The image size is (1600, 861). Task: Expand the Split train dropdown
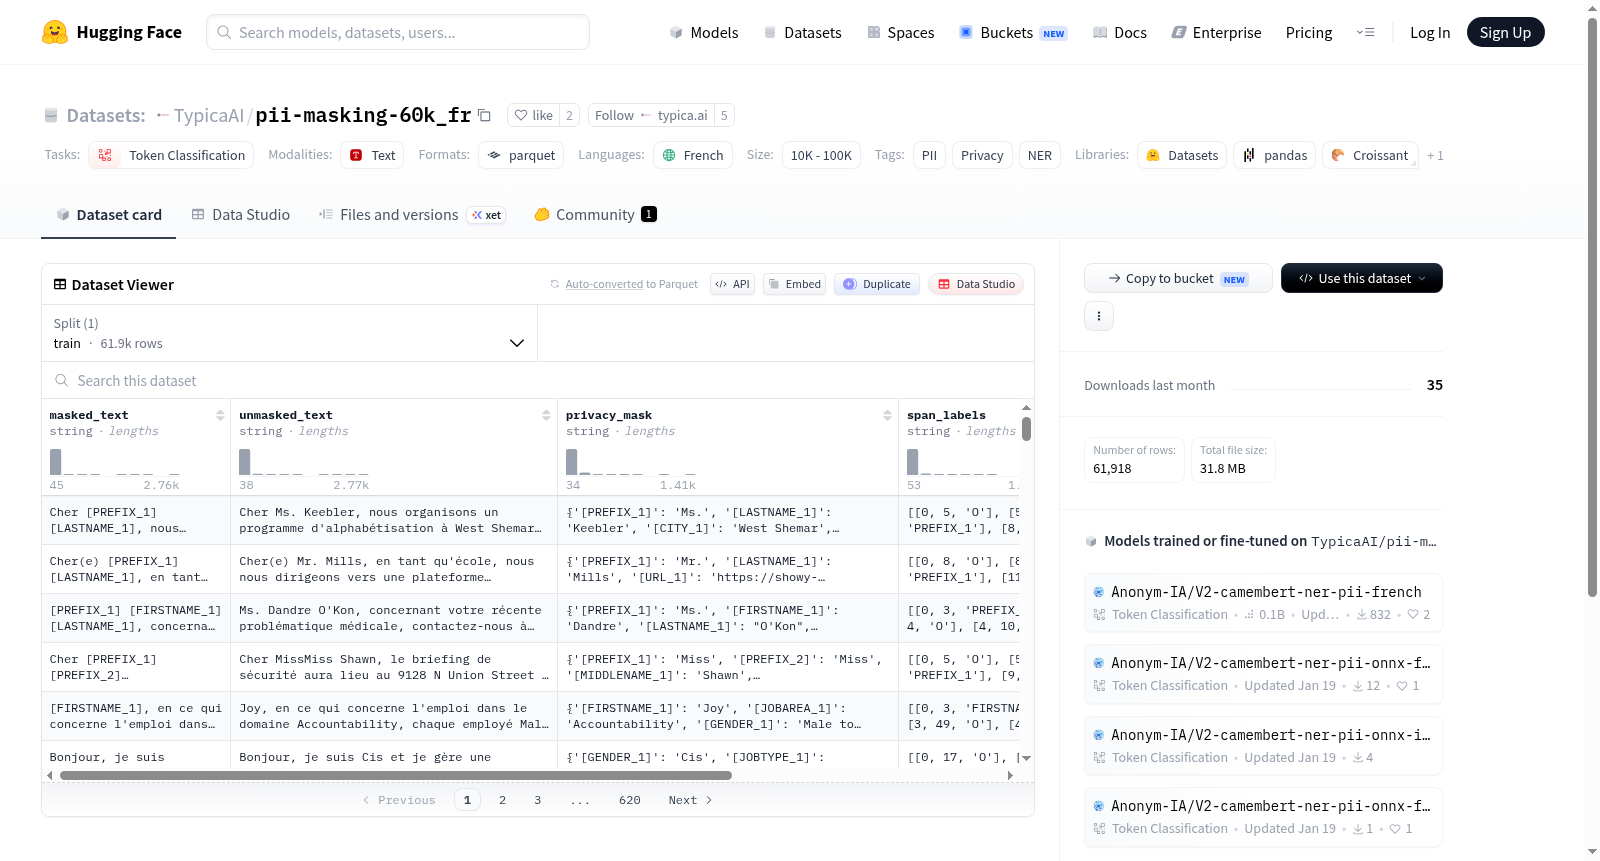[x=289, y=333]
